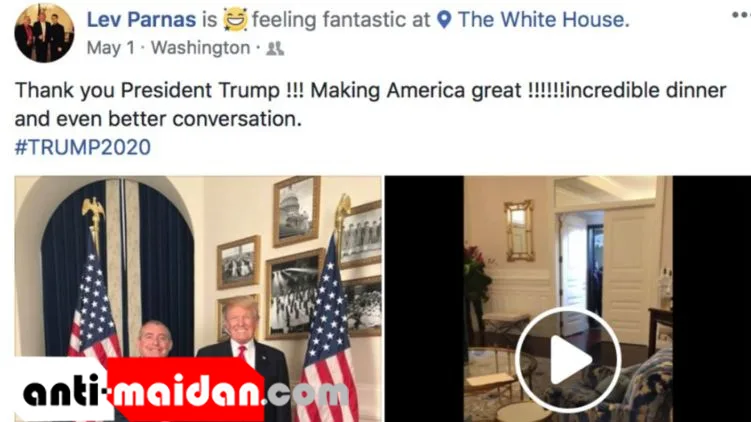The image size is (751, 422).
Task: Click the friends audience privacy icon
Action: pos(275,48)
